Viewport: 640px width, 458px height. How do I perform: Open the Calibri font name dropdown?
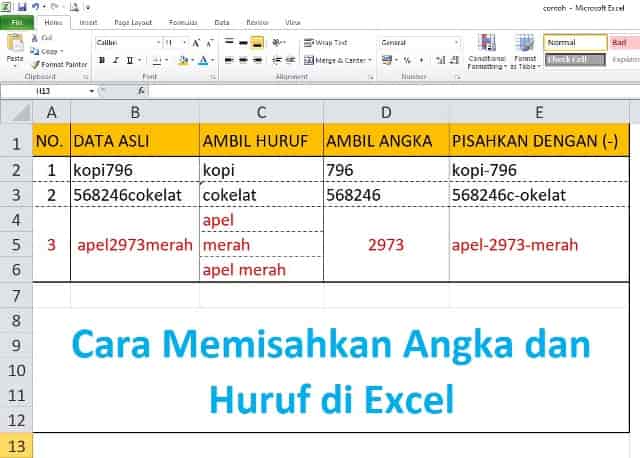click(x=158, y=43)
